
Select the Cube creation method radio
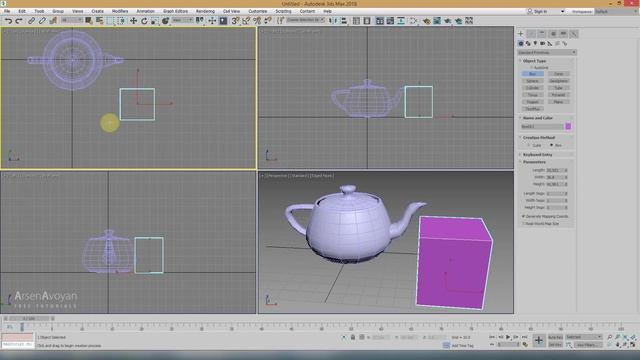pos(529,145)
